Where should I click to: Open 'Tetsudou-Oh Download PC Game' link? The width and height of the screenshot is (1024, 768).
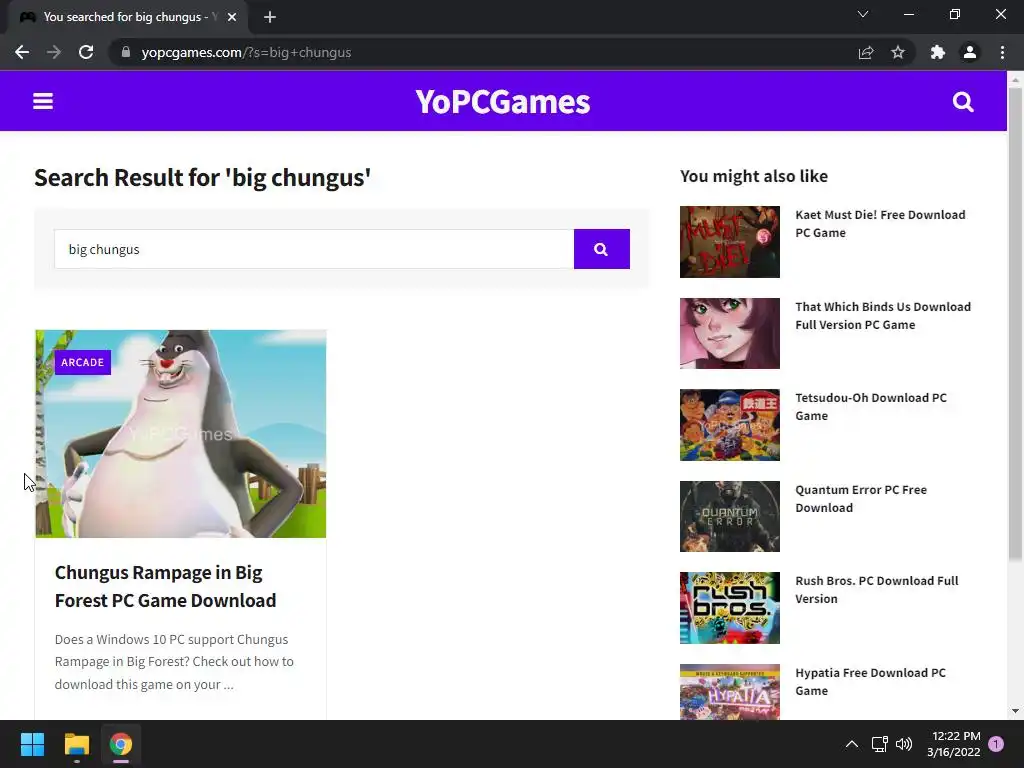[871, 406]
